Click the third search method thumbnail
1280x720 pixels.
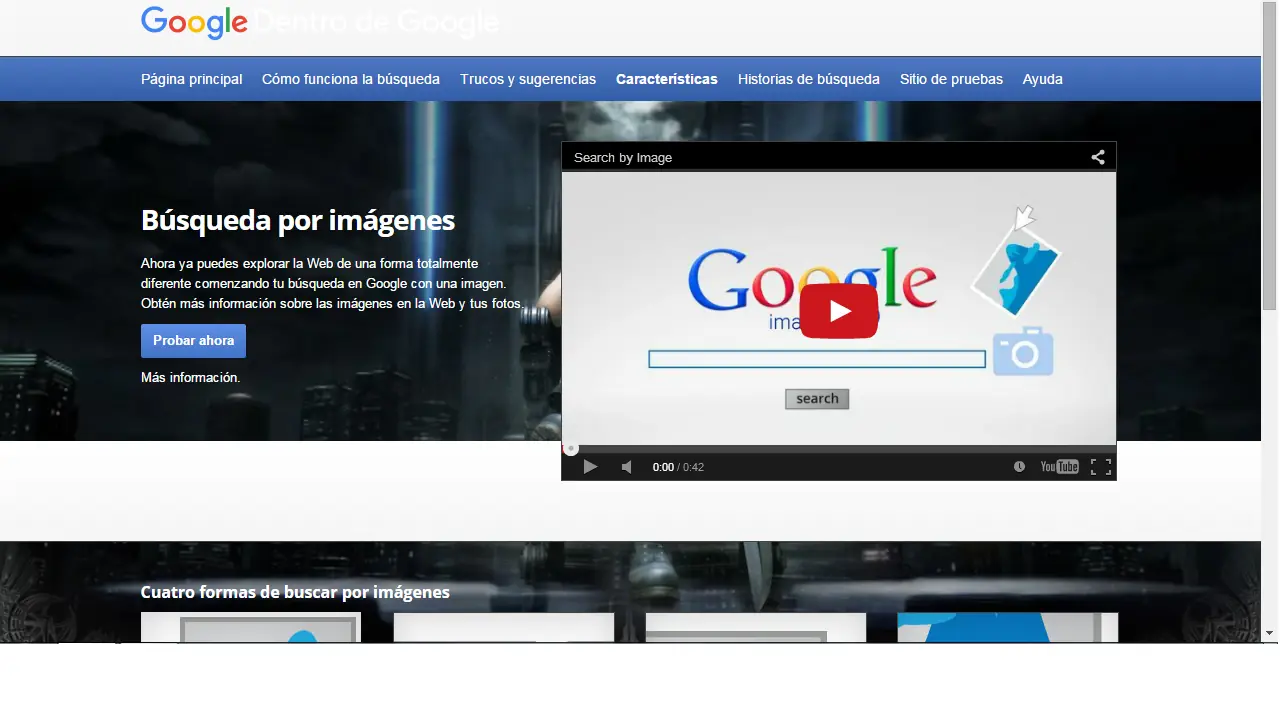tap(756, 628)
